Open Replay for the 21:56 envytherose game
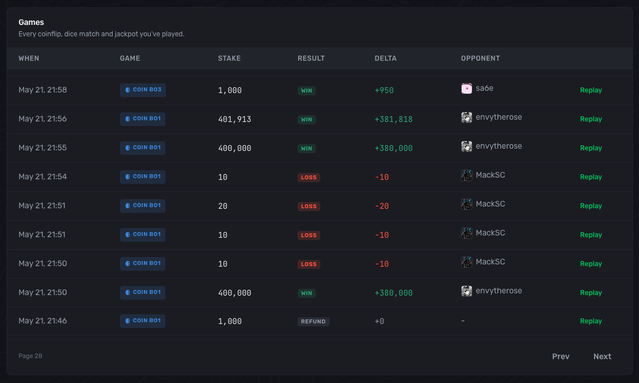Viewport: 639px width, 383px height. [x=591, y=119]
